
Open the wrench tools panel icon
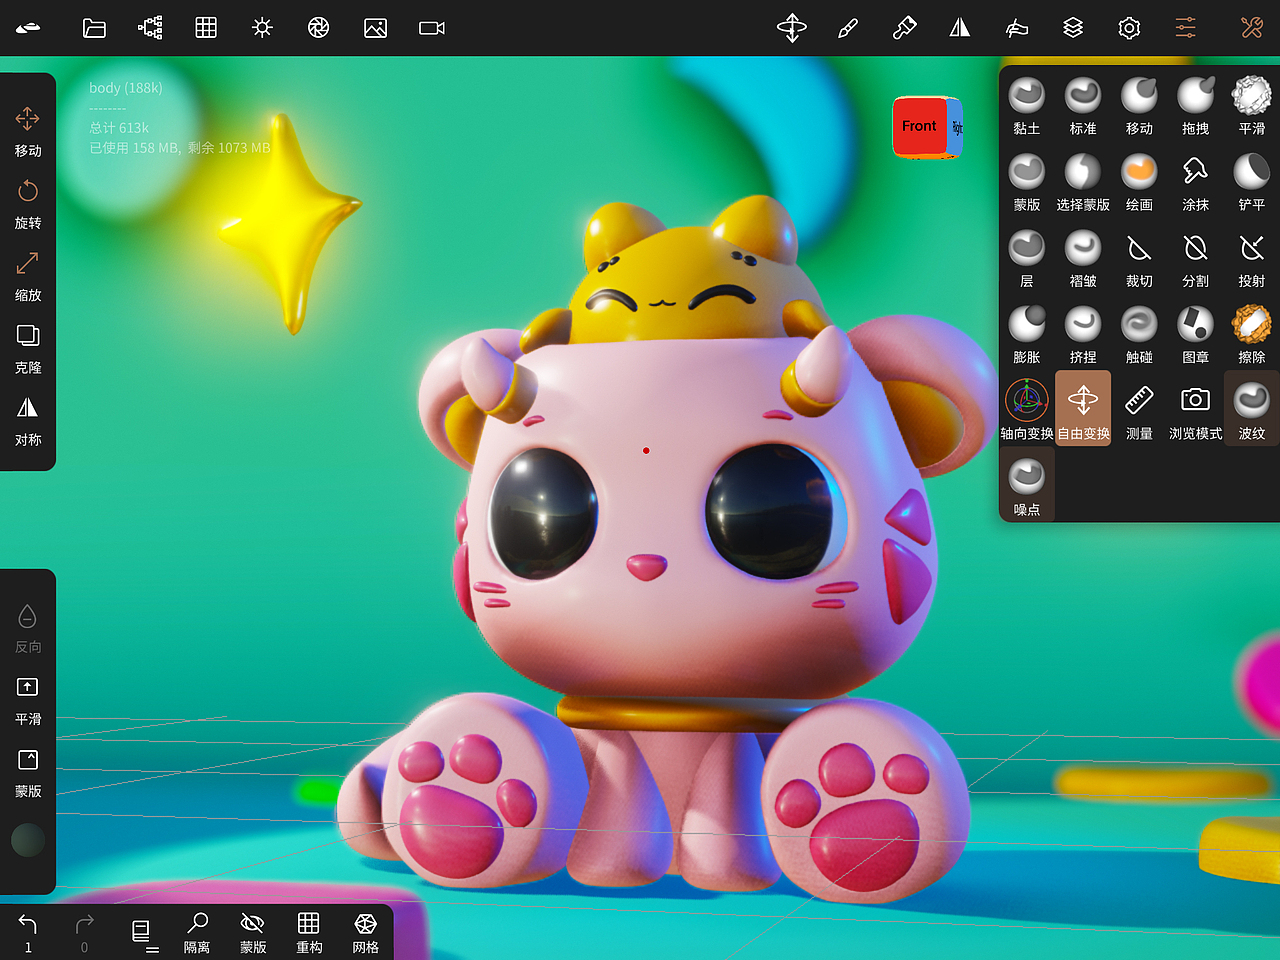click(1251, 28)
